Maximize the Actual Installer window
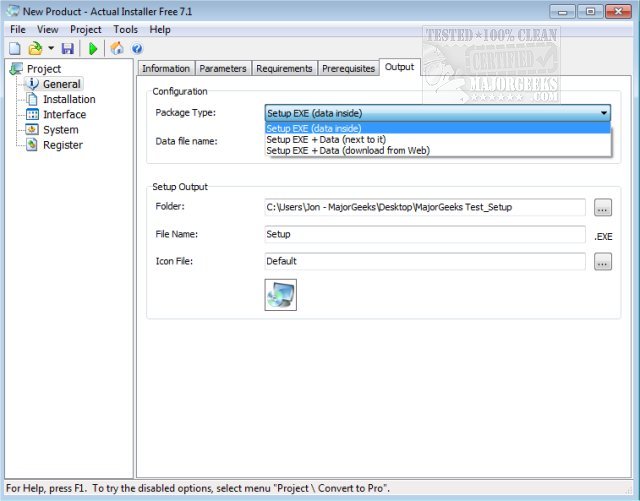This screenshot has height=501, width=640. pyautogui.click(x=590, y=11)
